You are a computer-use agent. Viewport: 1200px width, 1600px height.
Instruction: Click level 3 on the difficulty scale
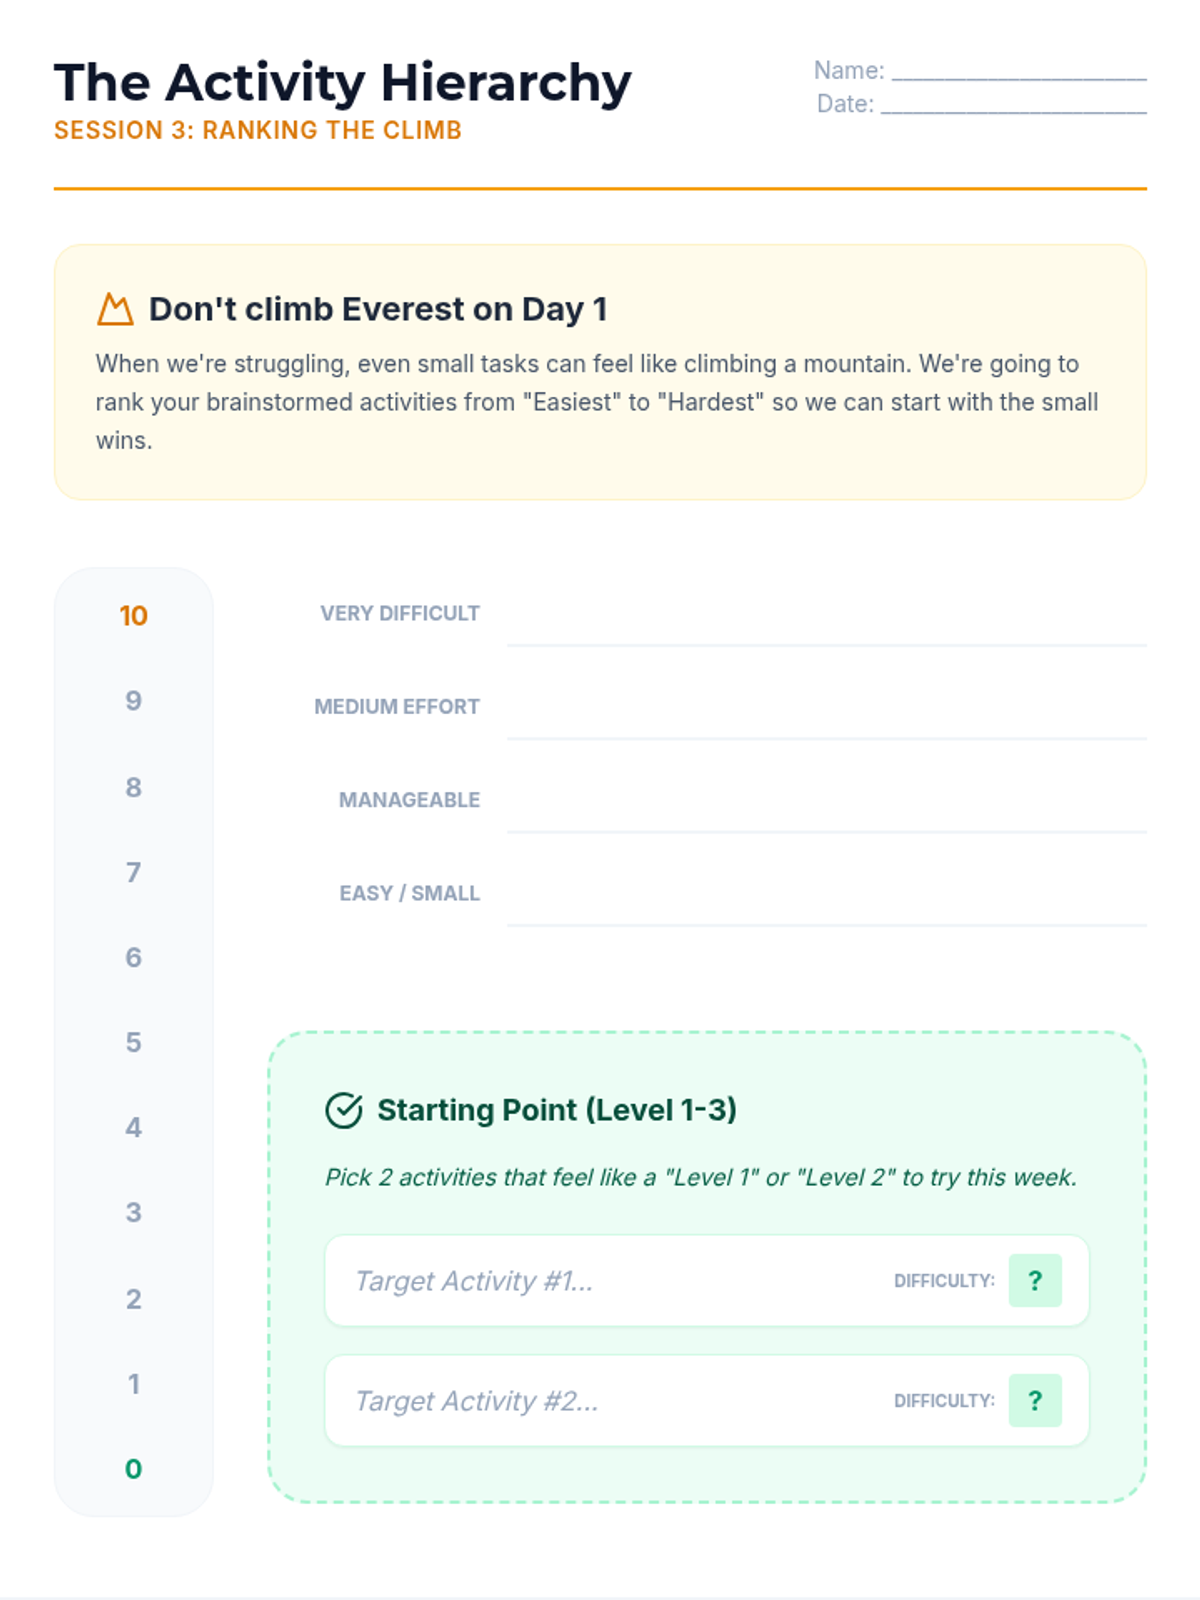(133, 1213)
